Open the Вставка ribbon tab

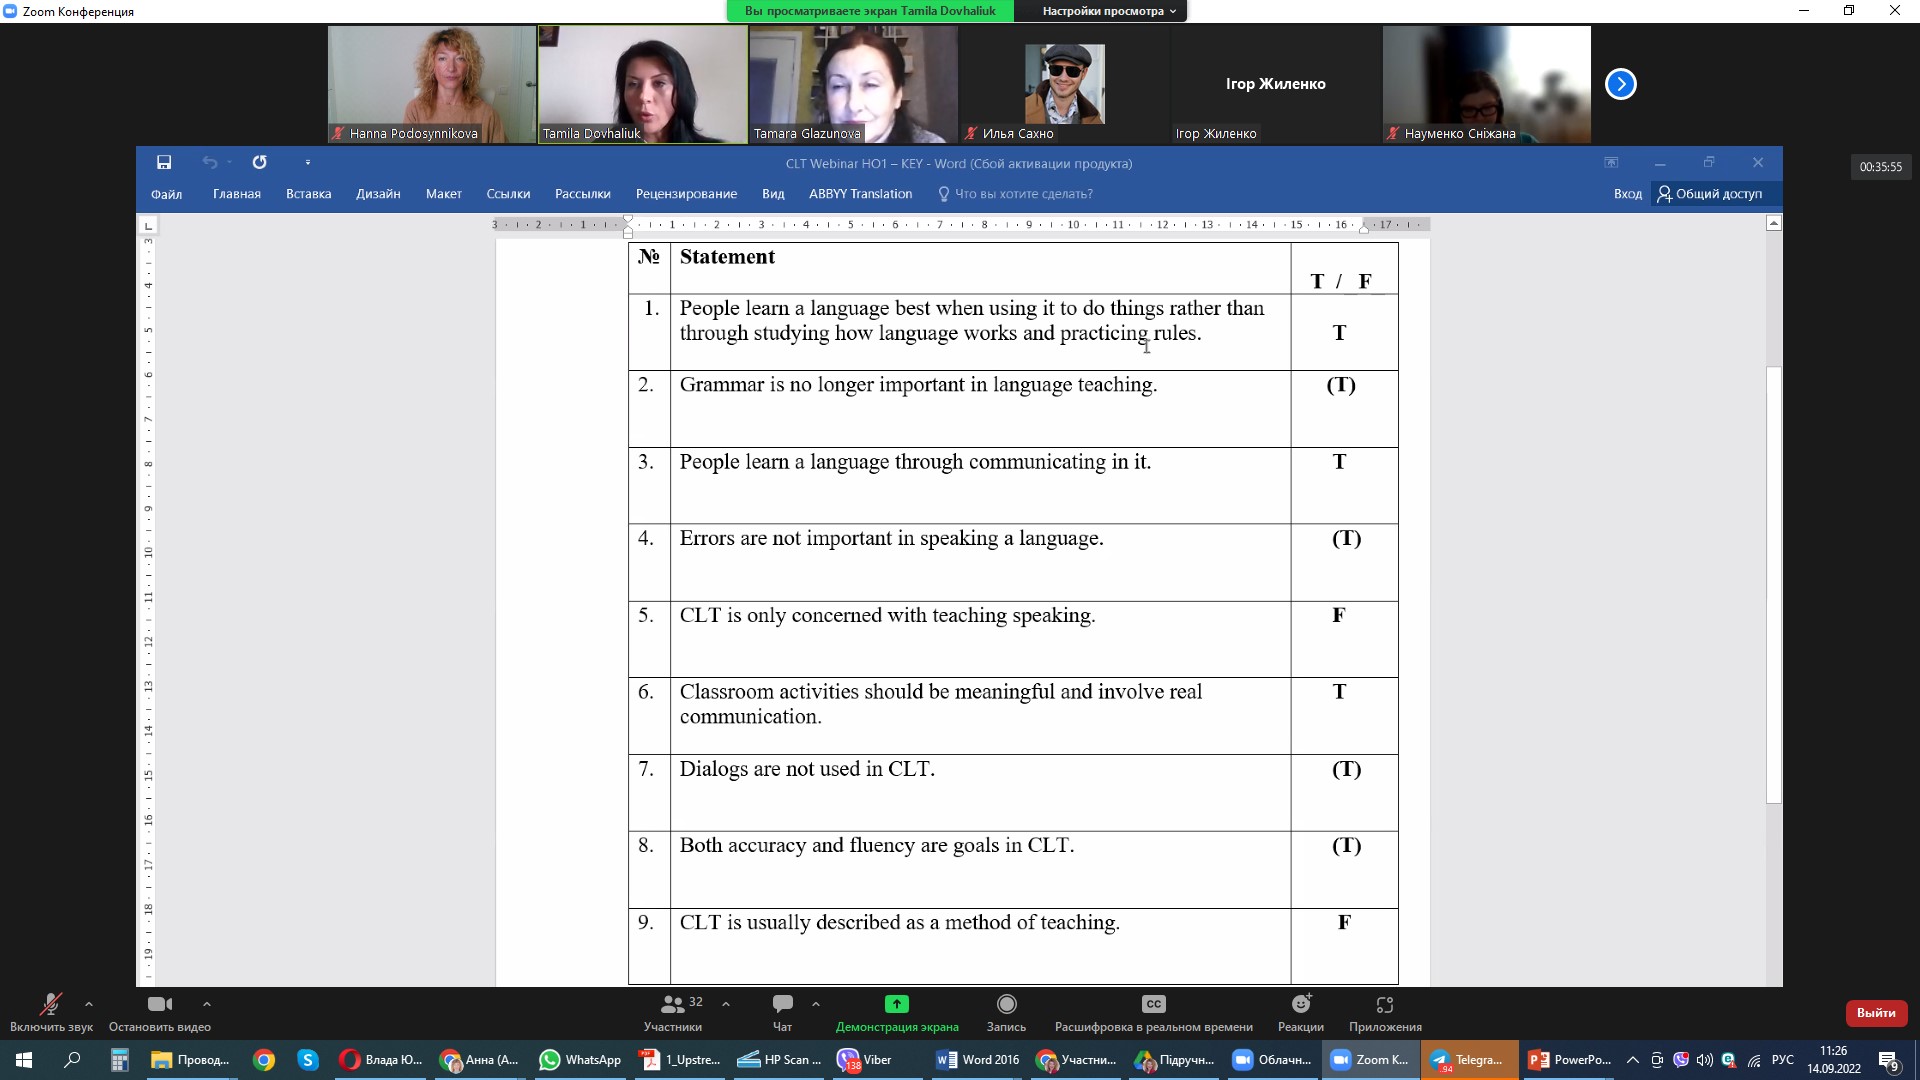point(308,194)
